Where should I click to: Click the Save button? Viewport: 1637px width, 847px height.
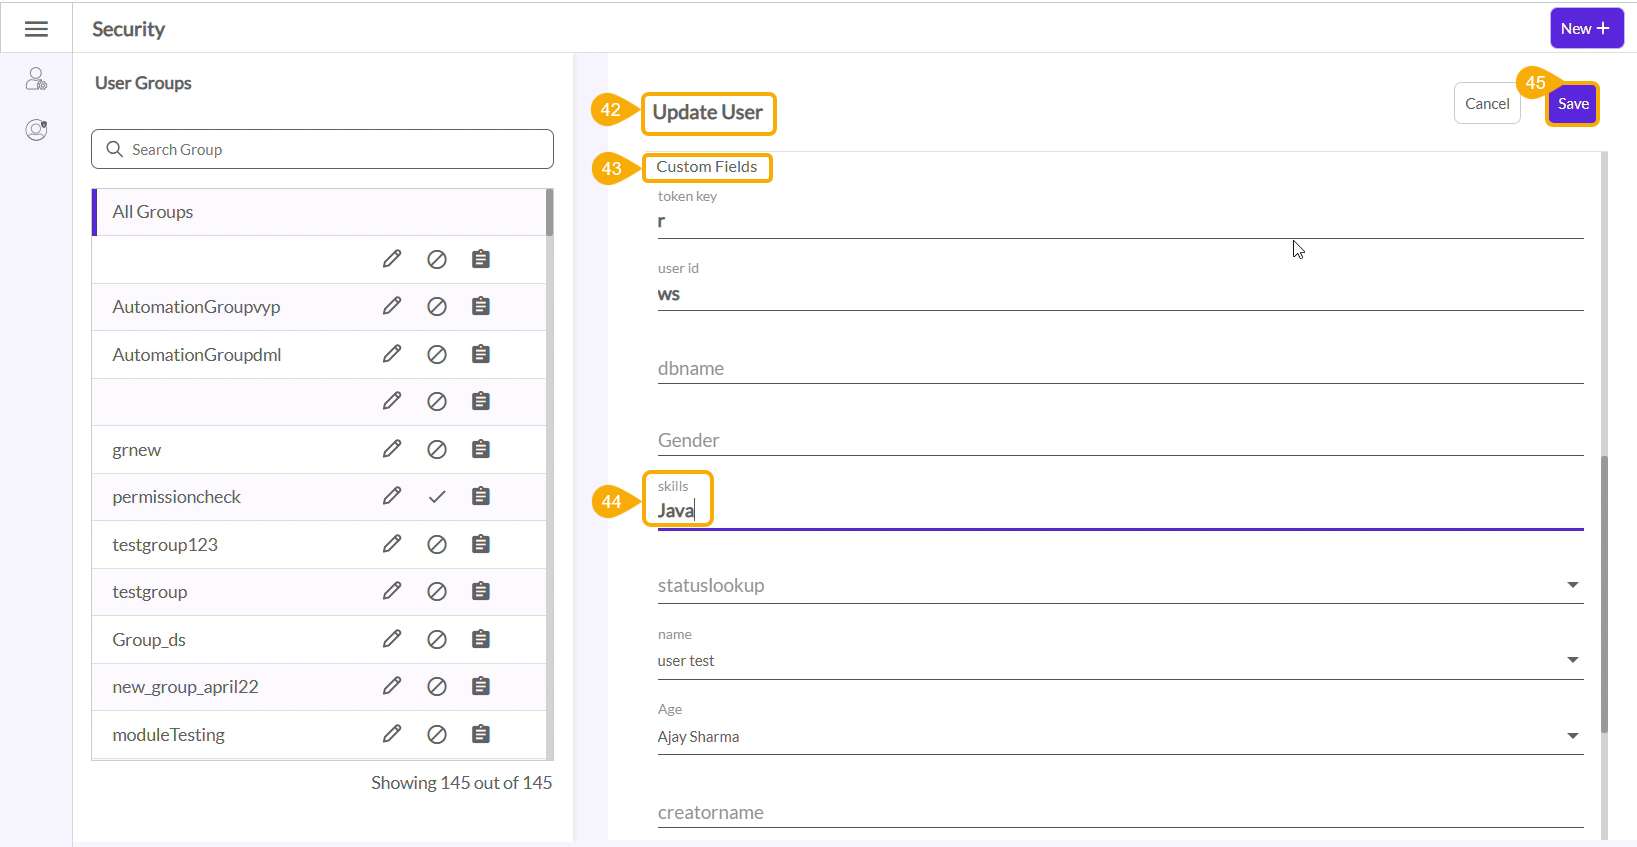click(1573, 104)
